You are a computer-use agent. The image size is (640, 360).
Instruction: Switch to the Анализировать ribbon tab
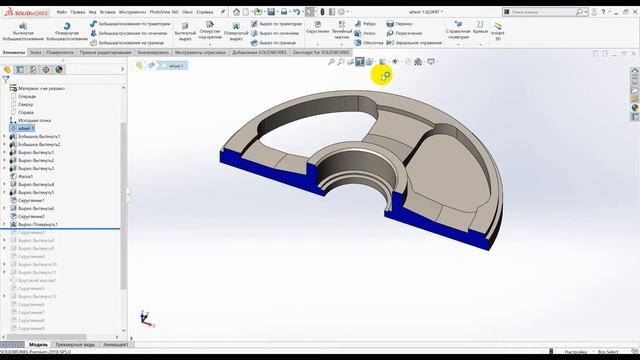coord(153,52)
